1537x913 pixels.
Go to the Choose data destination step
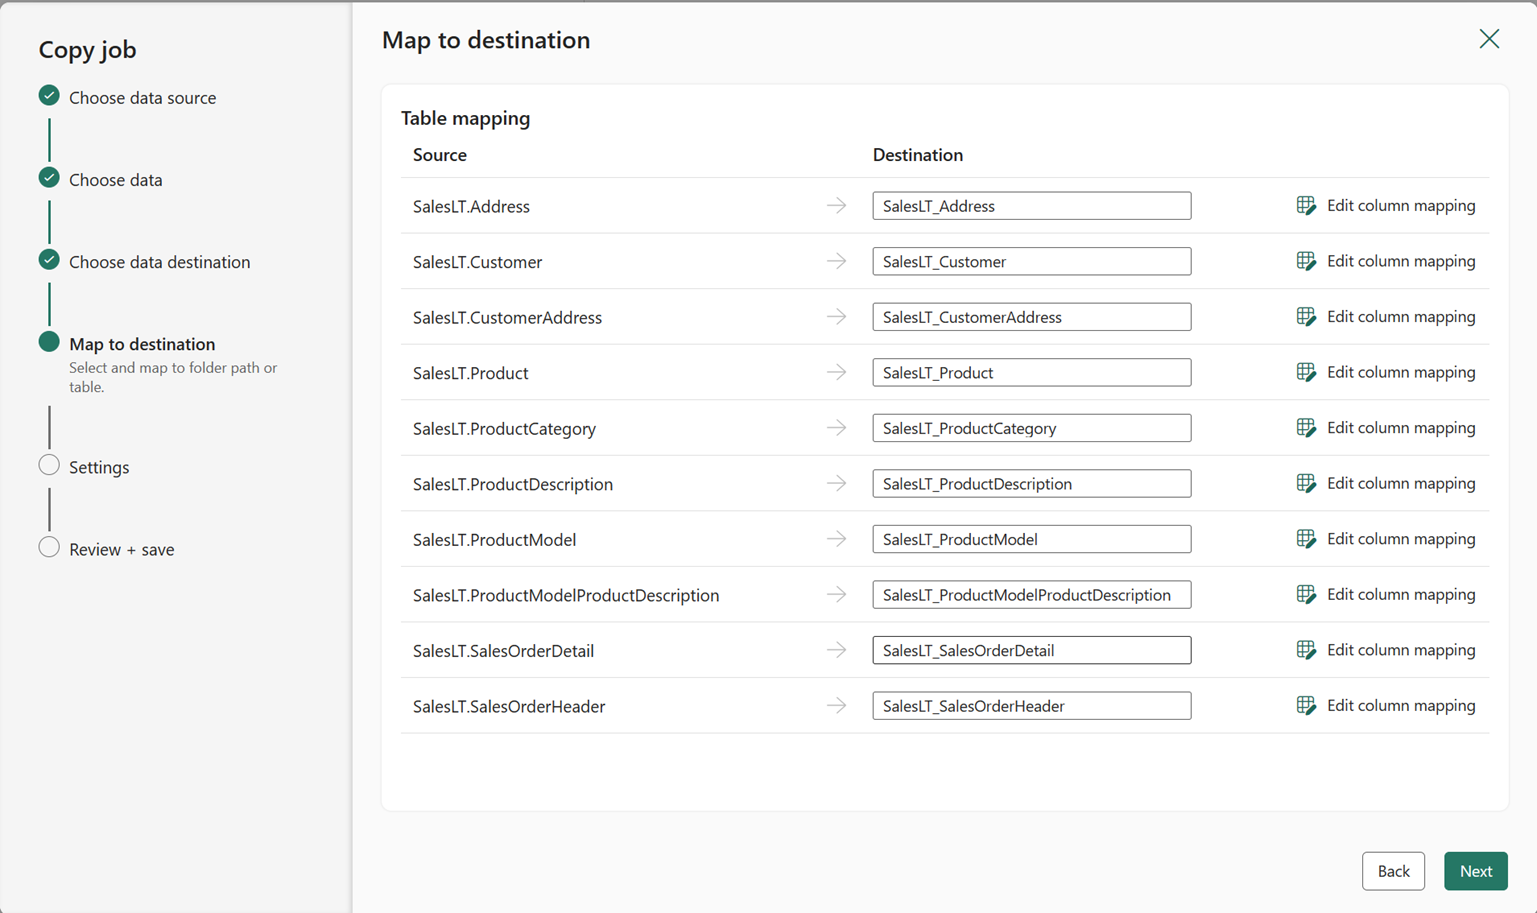[159, 262]
